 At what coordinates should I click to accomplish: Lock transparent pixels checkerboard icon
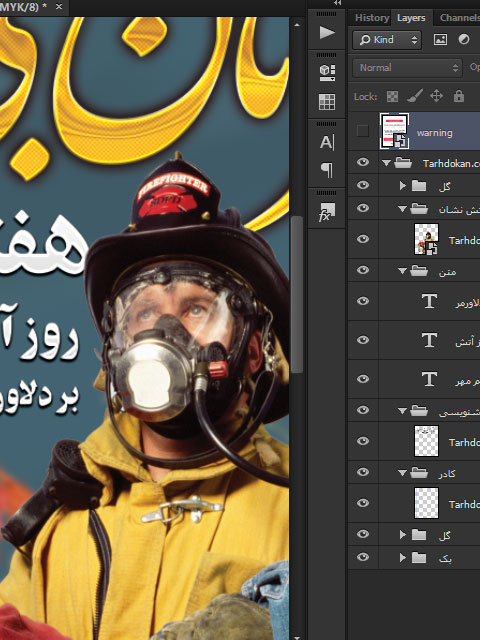tap(392, 97)
